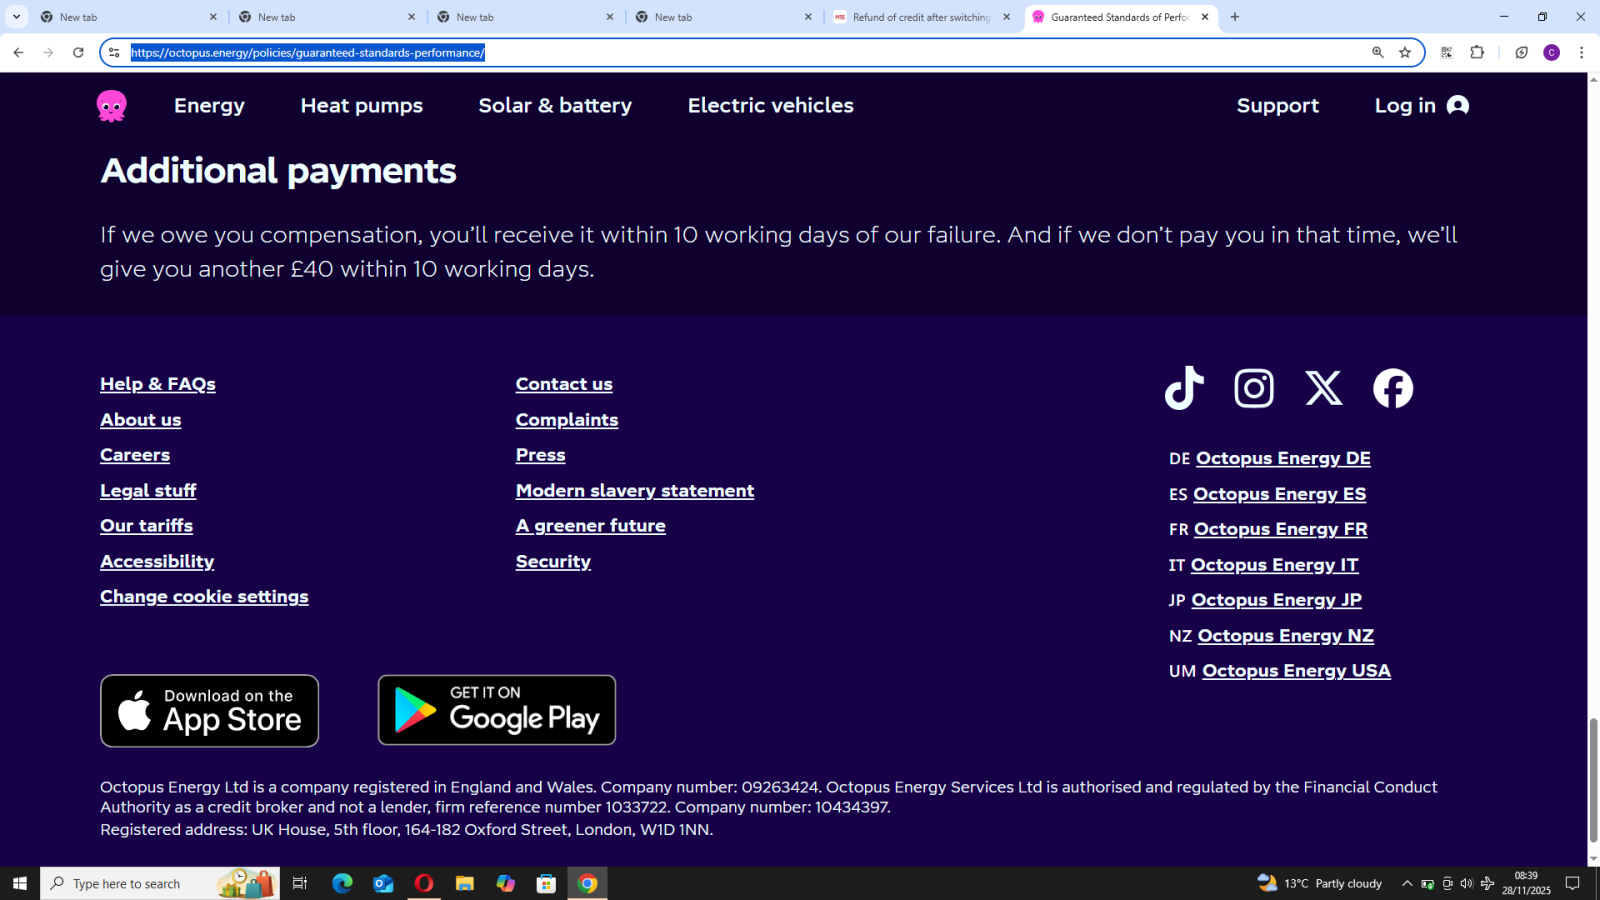Expand the tab search dropdown arrow

tap(16, 17)
